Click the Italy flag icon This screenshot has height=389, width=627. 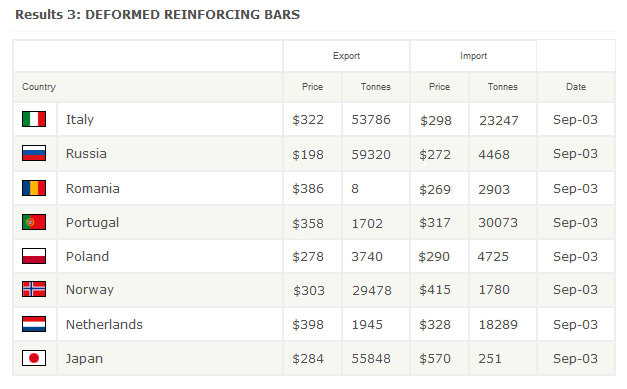tap(34, 119)
